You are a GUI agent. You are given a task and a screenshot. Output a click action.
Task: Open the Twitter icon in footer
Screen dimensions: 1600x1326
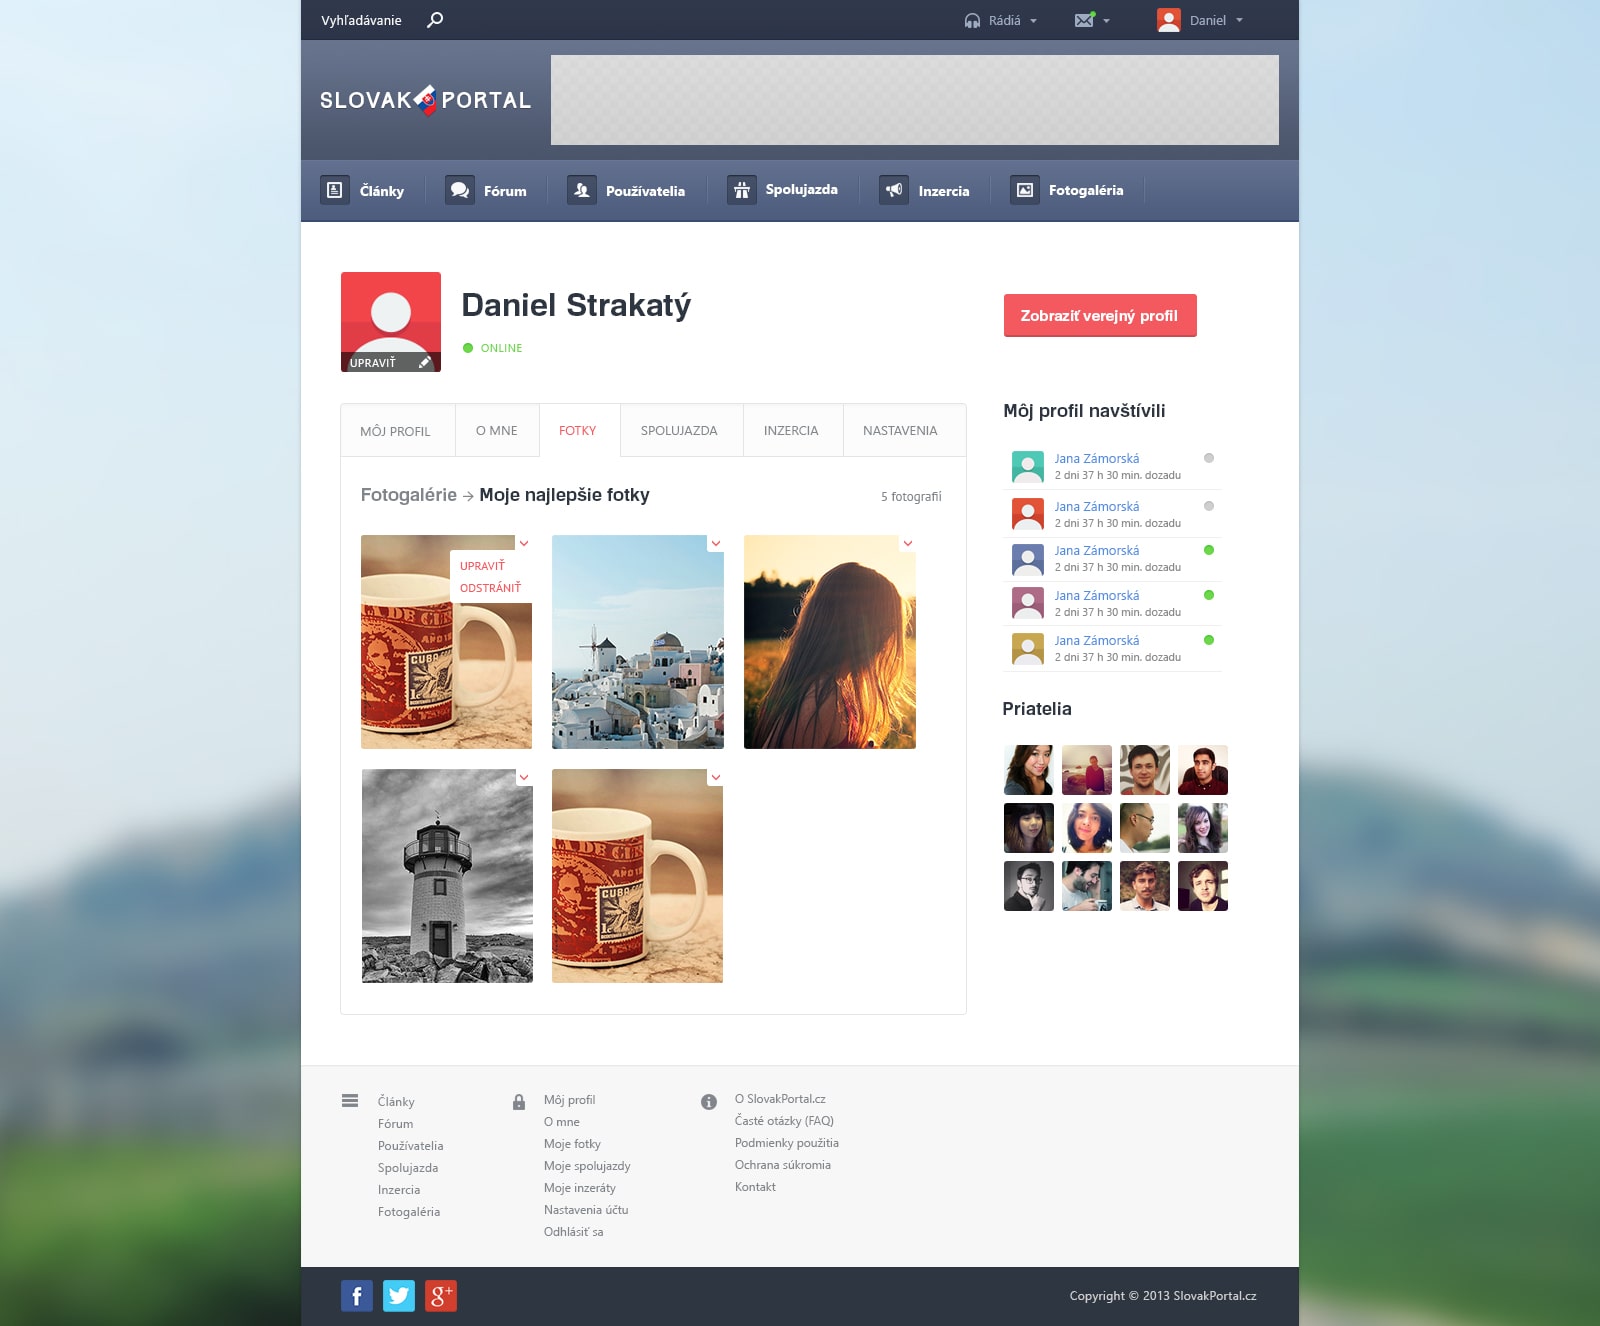pyautogui.click(x=399, y=1296)
